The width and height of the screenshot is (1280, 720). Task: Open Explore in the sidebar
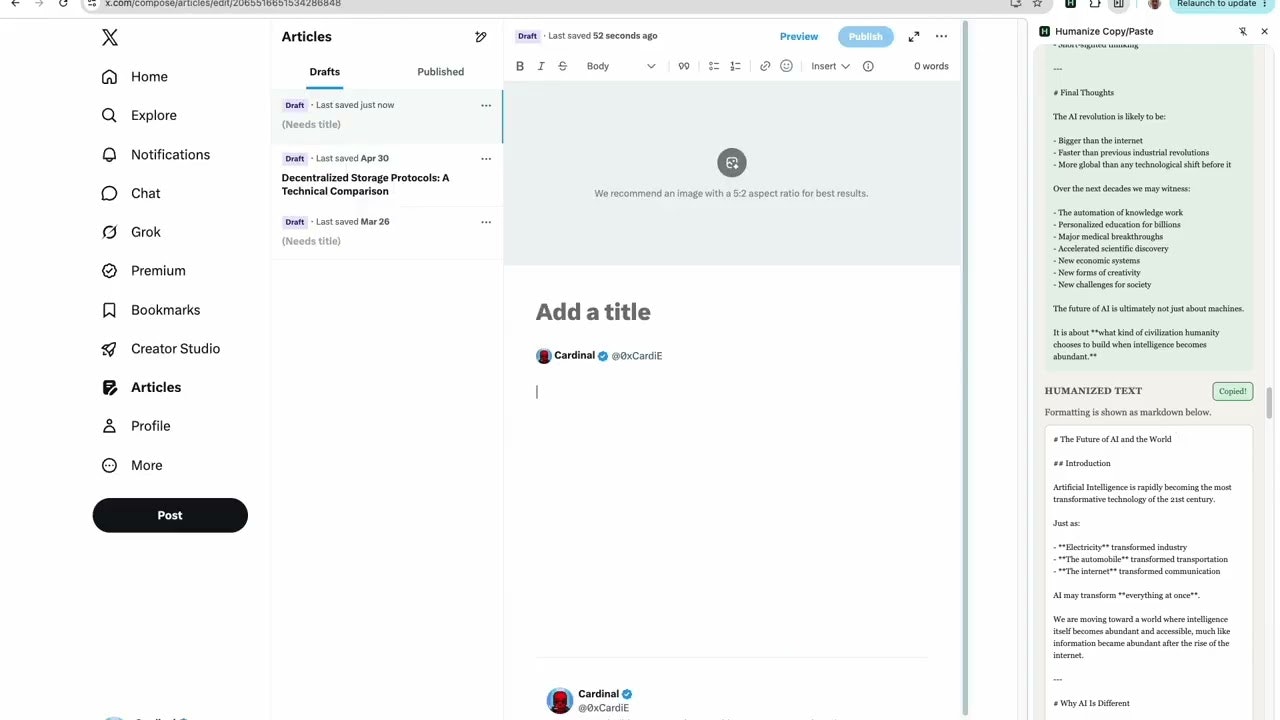pos(139,115)
